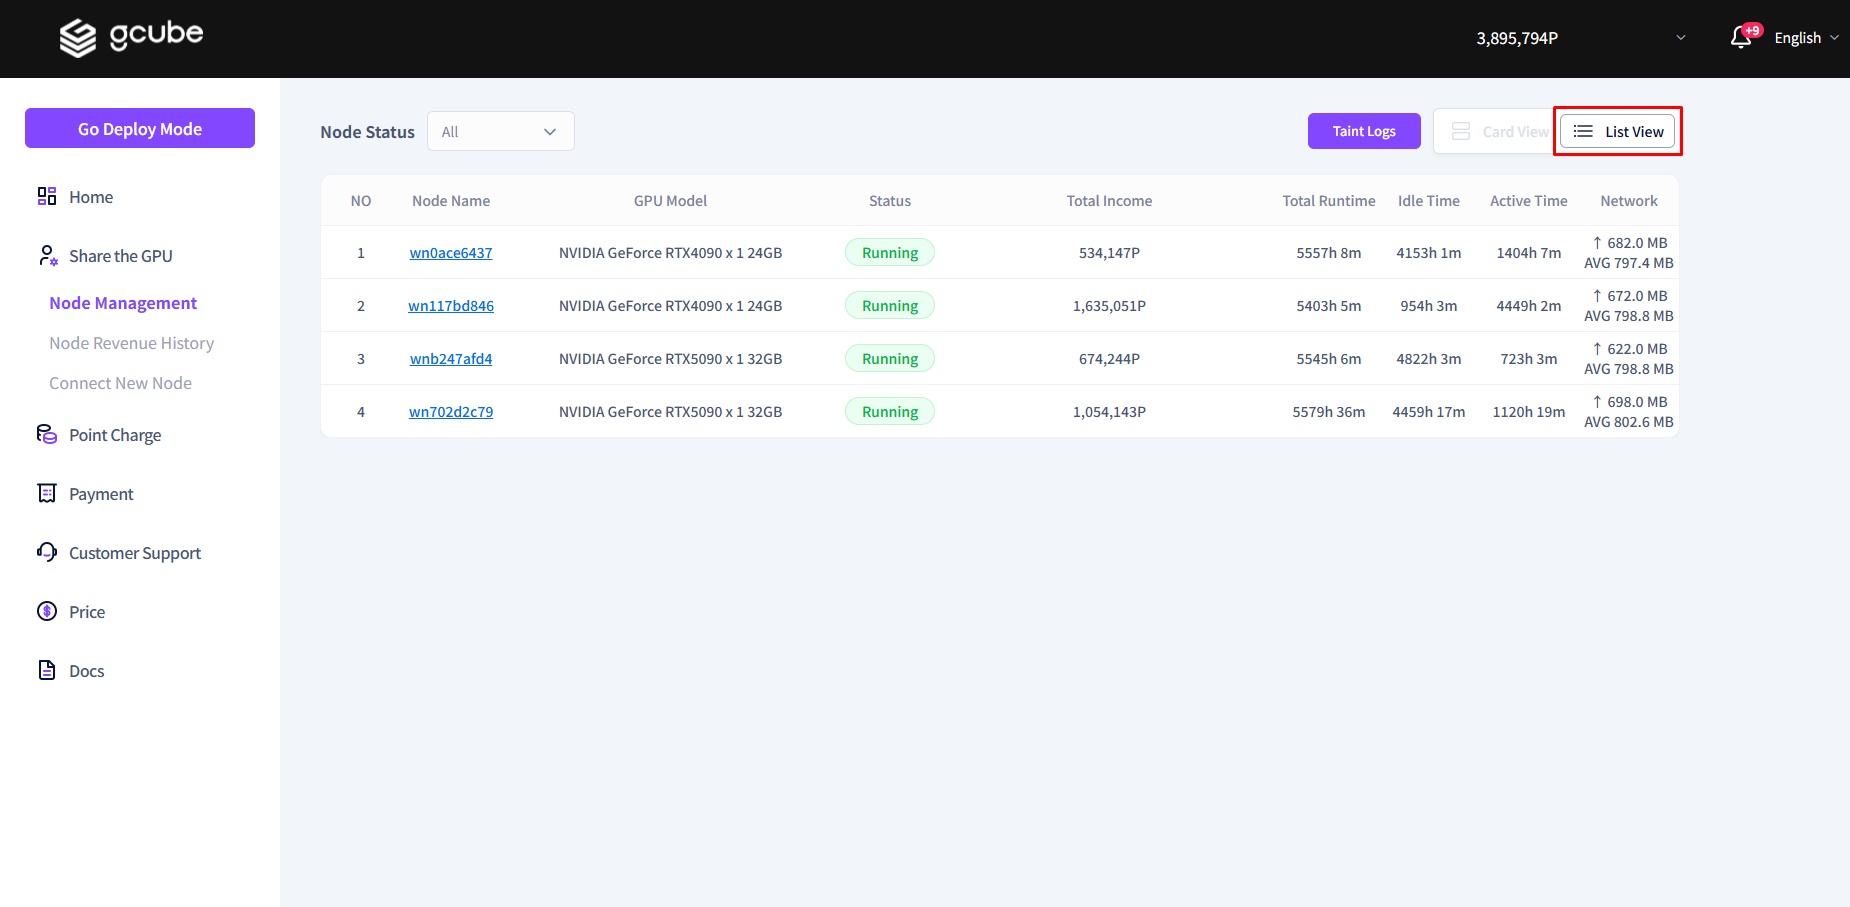Switch to List View
The image size is (1850, 907).
tap(1617, 131)
